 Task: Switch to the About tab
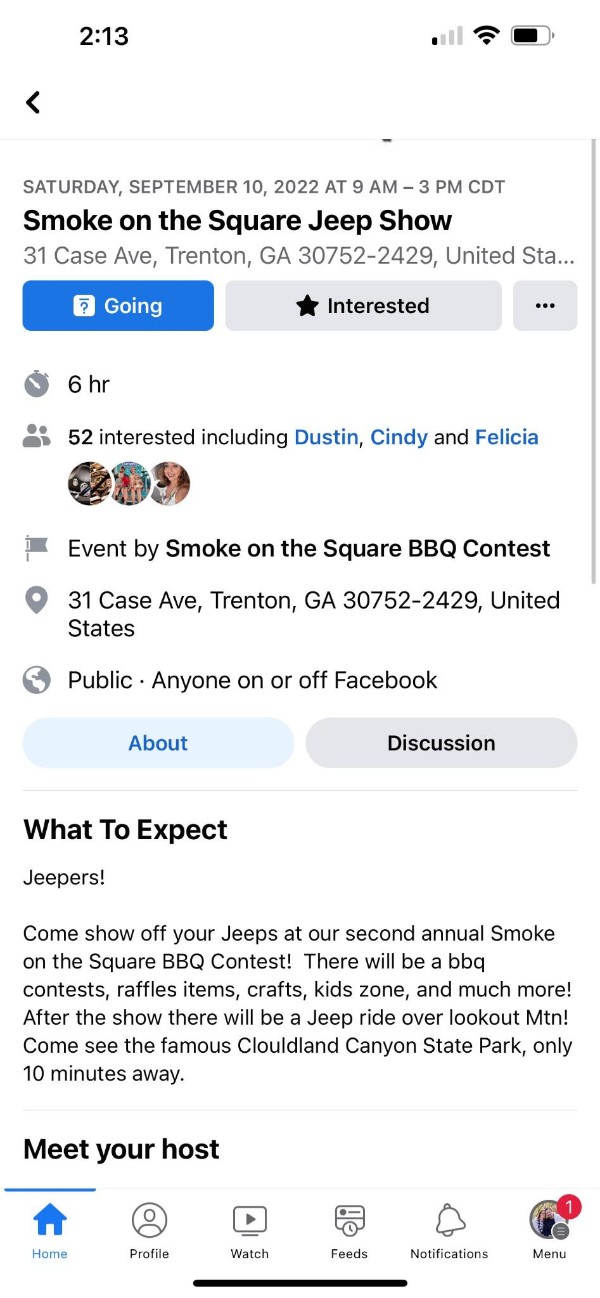point(158,743)
